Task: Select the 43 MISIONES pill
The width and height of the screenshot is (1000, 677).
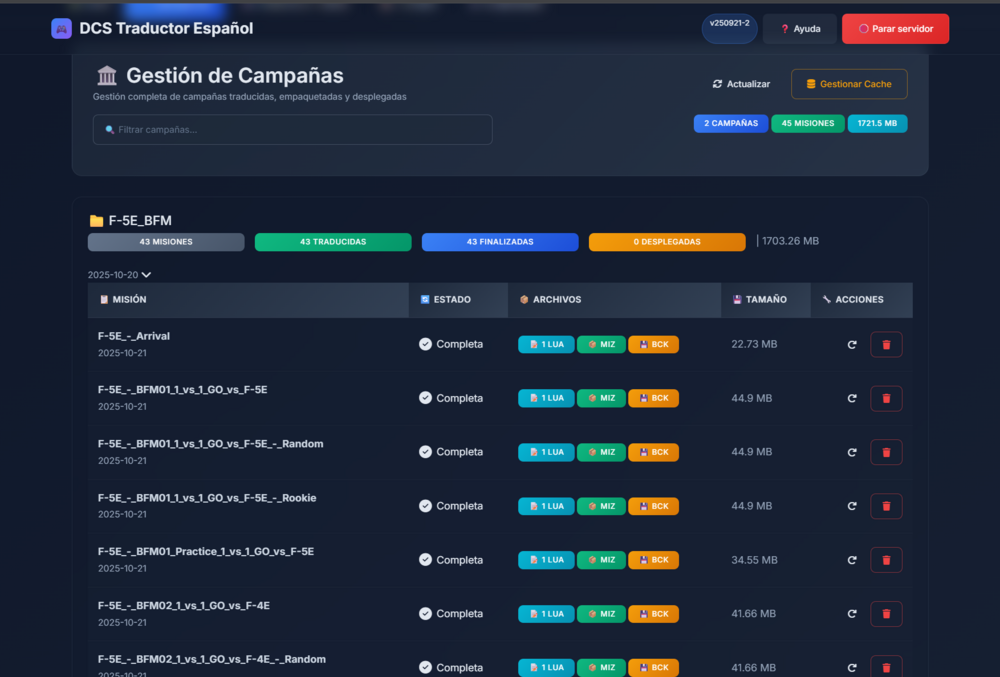Action: pos(166,242)
